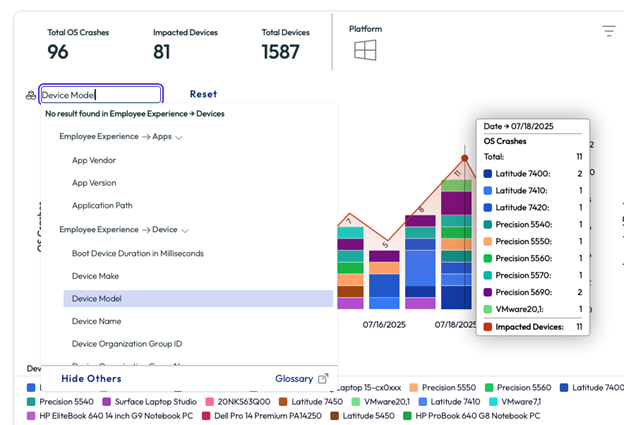The height and width of the screenshot is (425, 624).
Task: Choose Device Organization Group ID option
Action: [127, 344]
